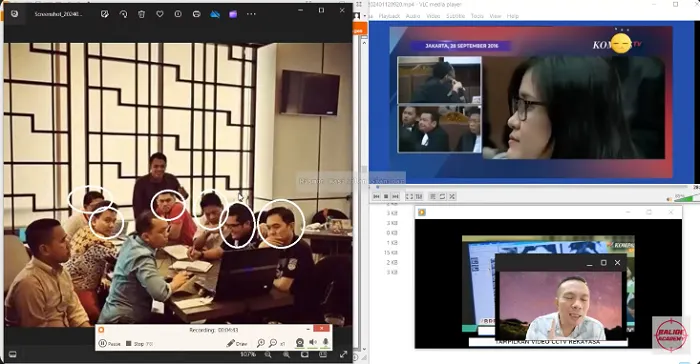Click the lower small video player area

[x=548, y=283]
